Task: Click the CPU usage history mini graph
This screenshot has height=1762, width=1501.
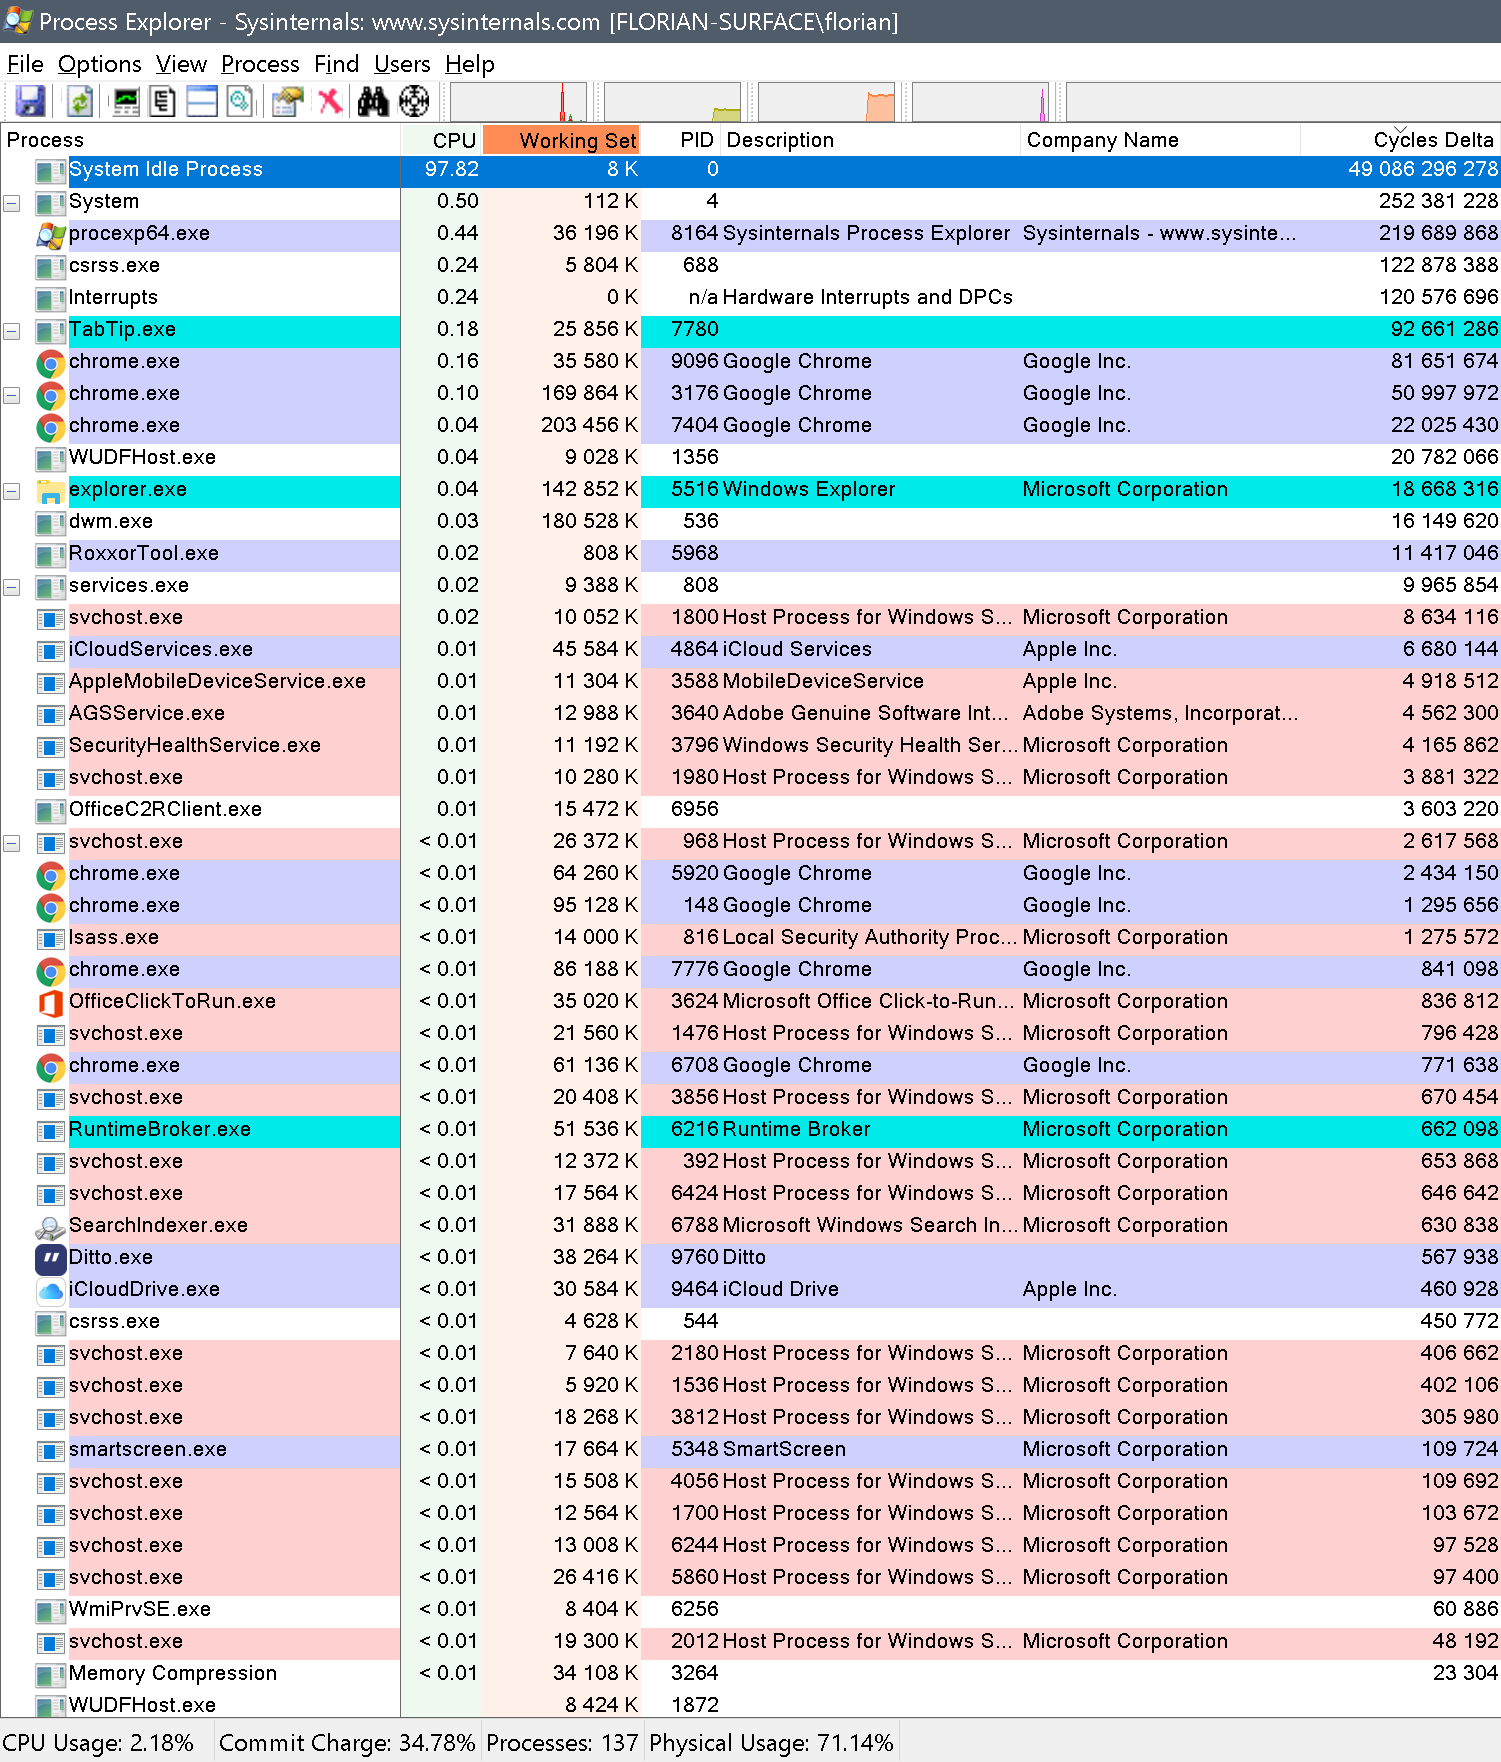Action: click(518, 102)
